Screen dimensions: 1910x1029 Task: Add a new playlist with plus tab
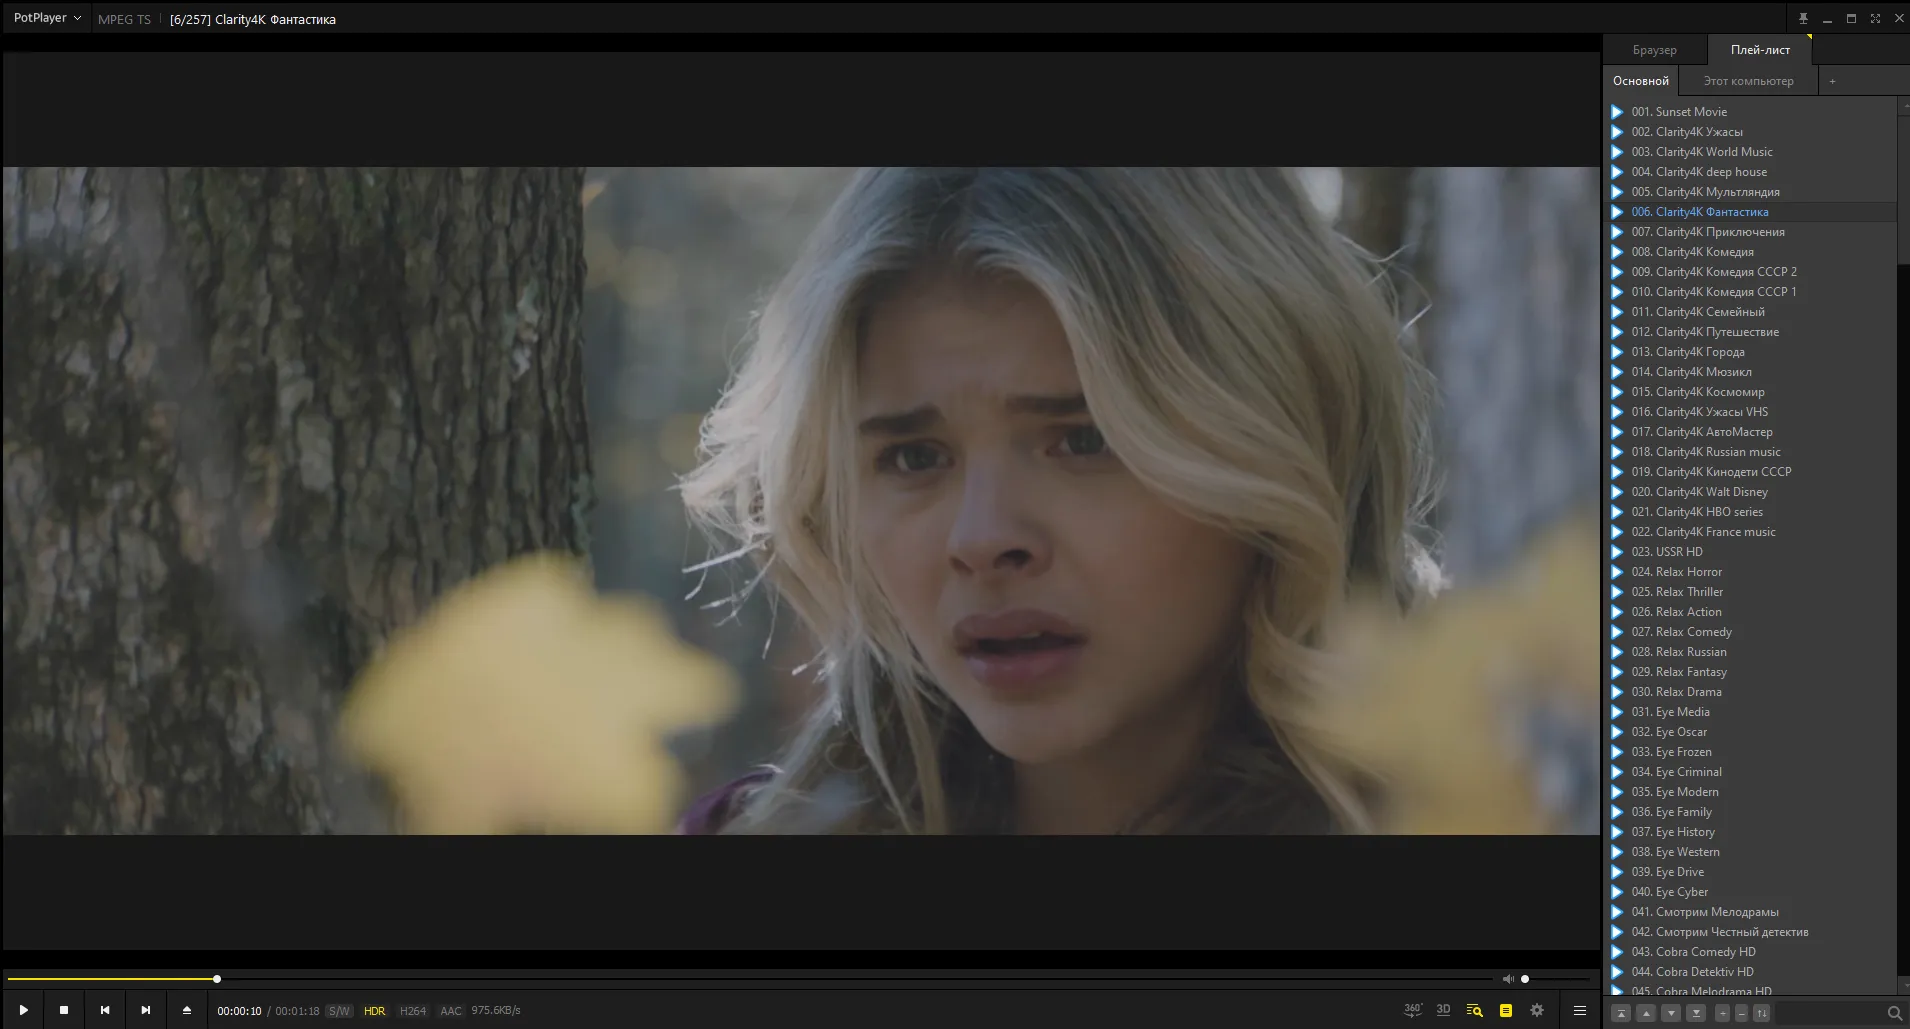(1832, 81)
